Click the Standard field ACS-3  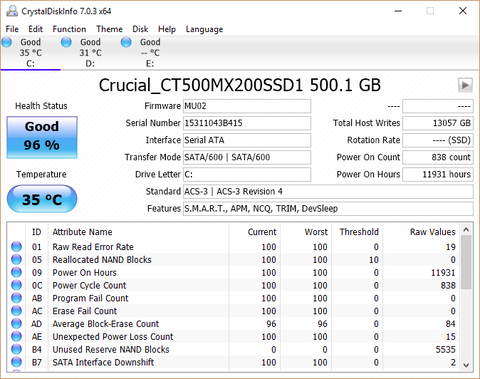[328, 191]
